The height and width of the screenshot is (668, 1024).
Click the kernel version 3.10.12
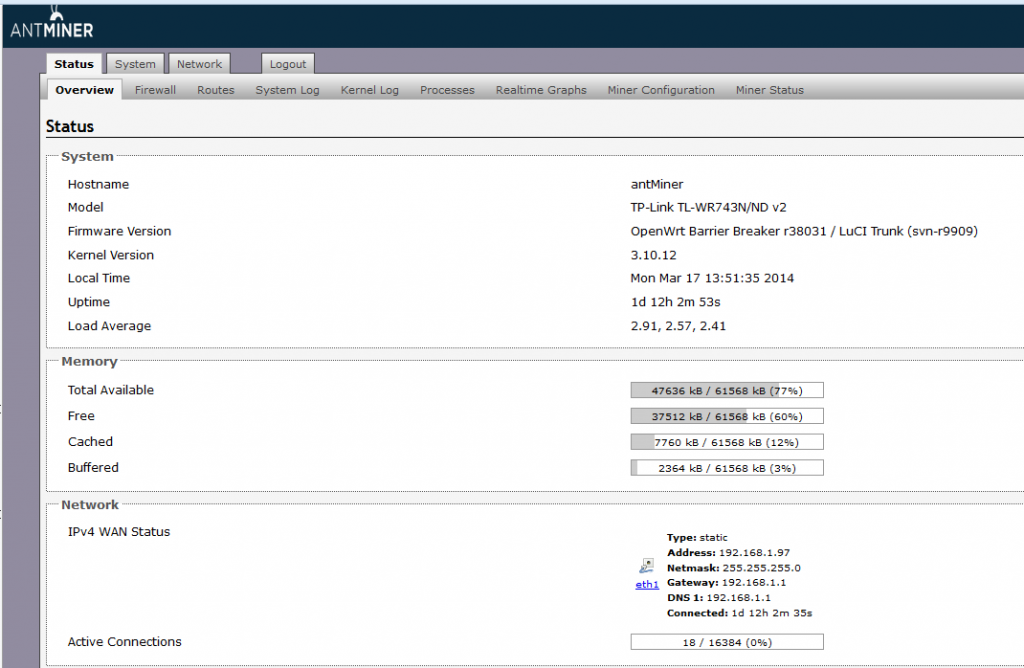pyautogui.click(x=653, y=255)
